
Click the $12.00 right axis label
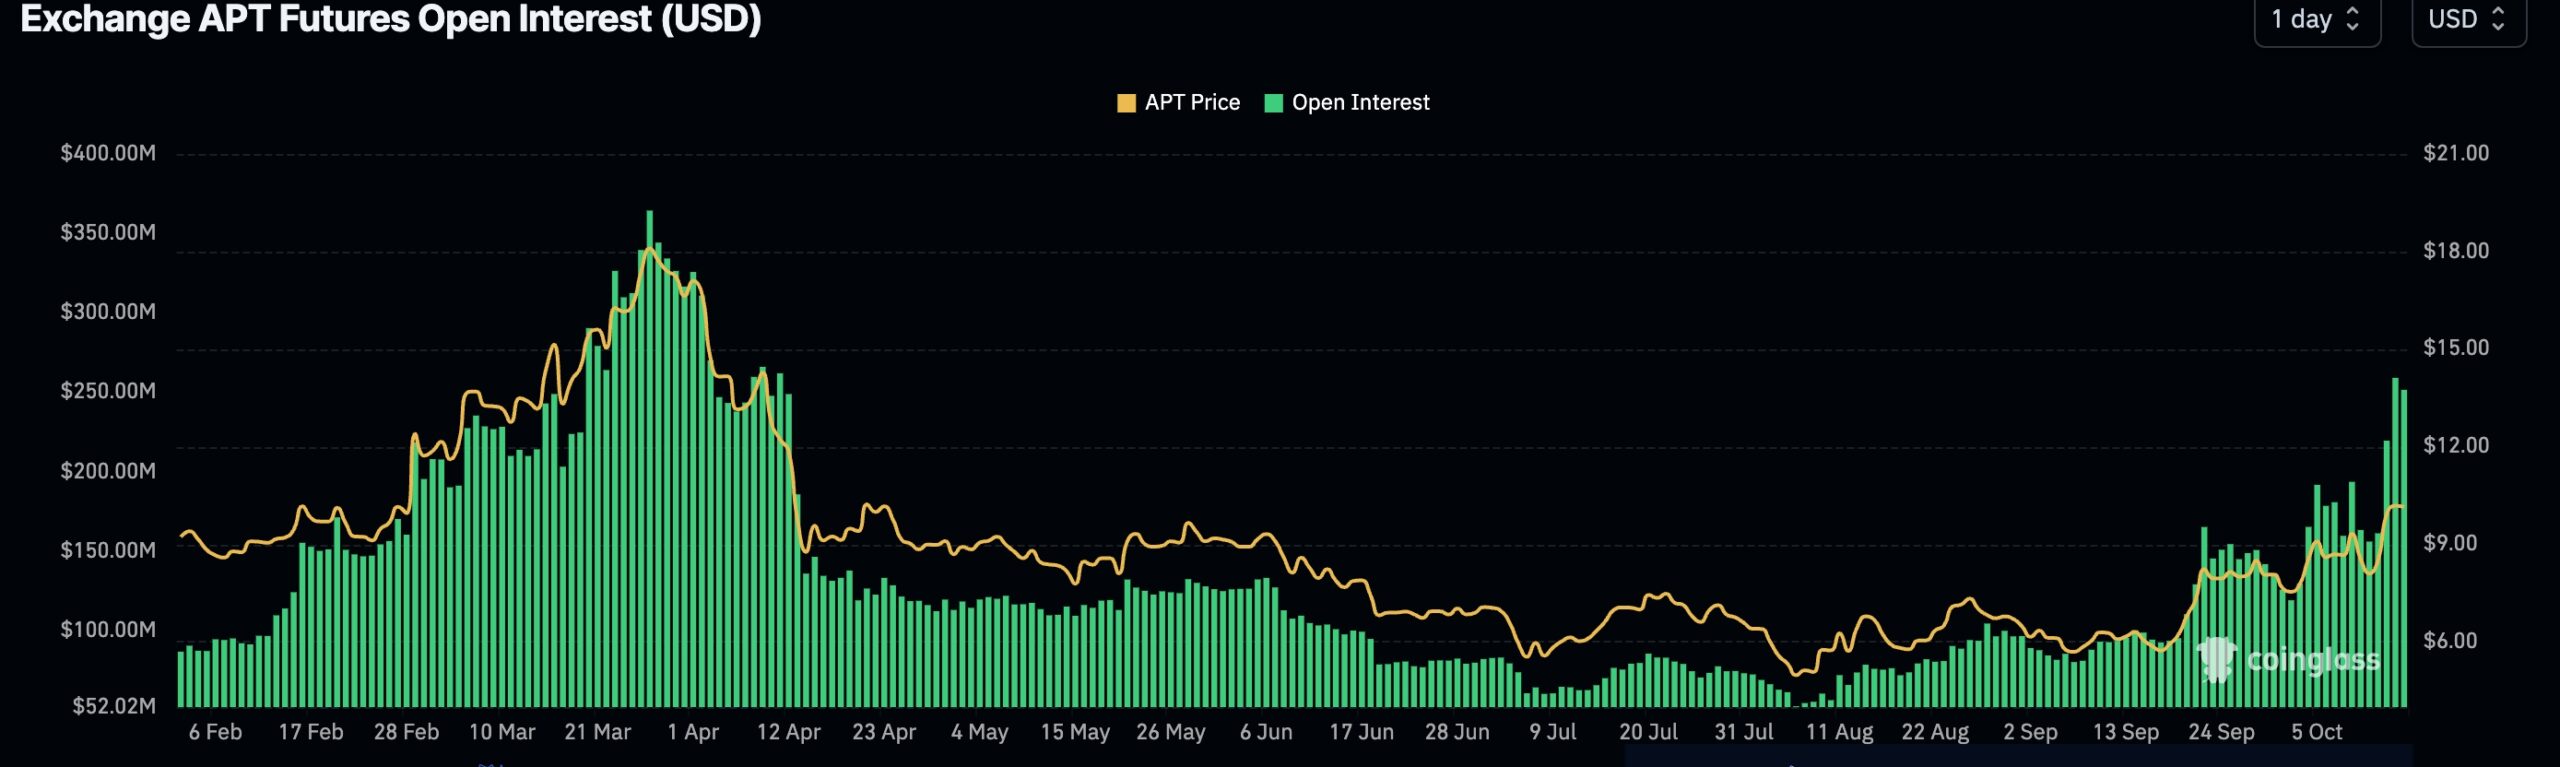(x=2456, y=445)
